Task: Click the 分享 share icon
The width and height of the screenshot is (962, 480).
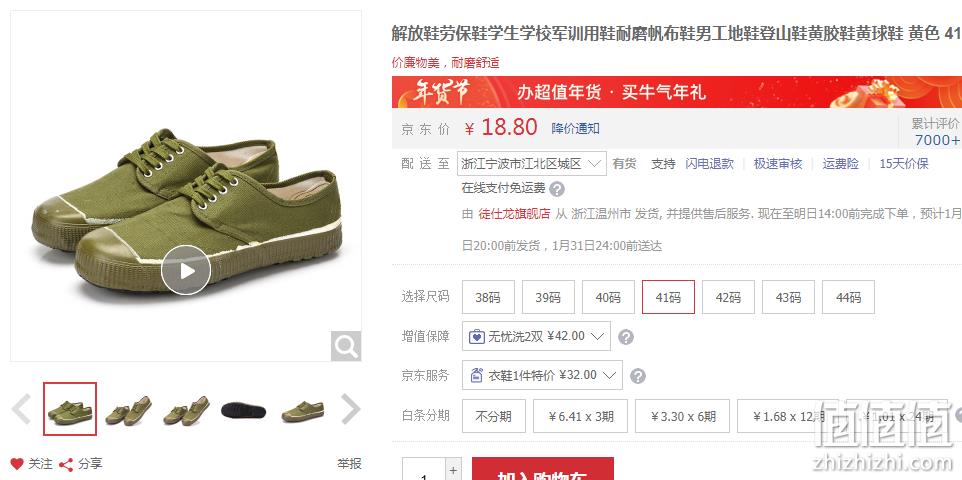Action: click(x=66, y=465)
